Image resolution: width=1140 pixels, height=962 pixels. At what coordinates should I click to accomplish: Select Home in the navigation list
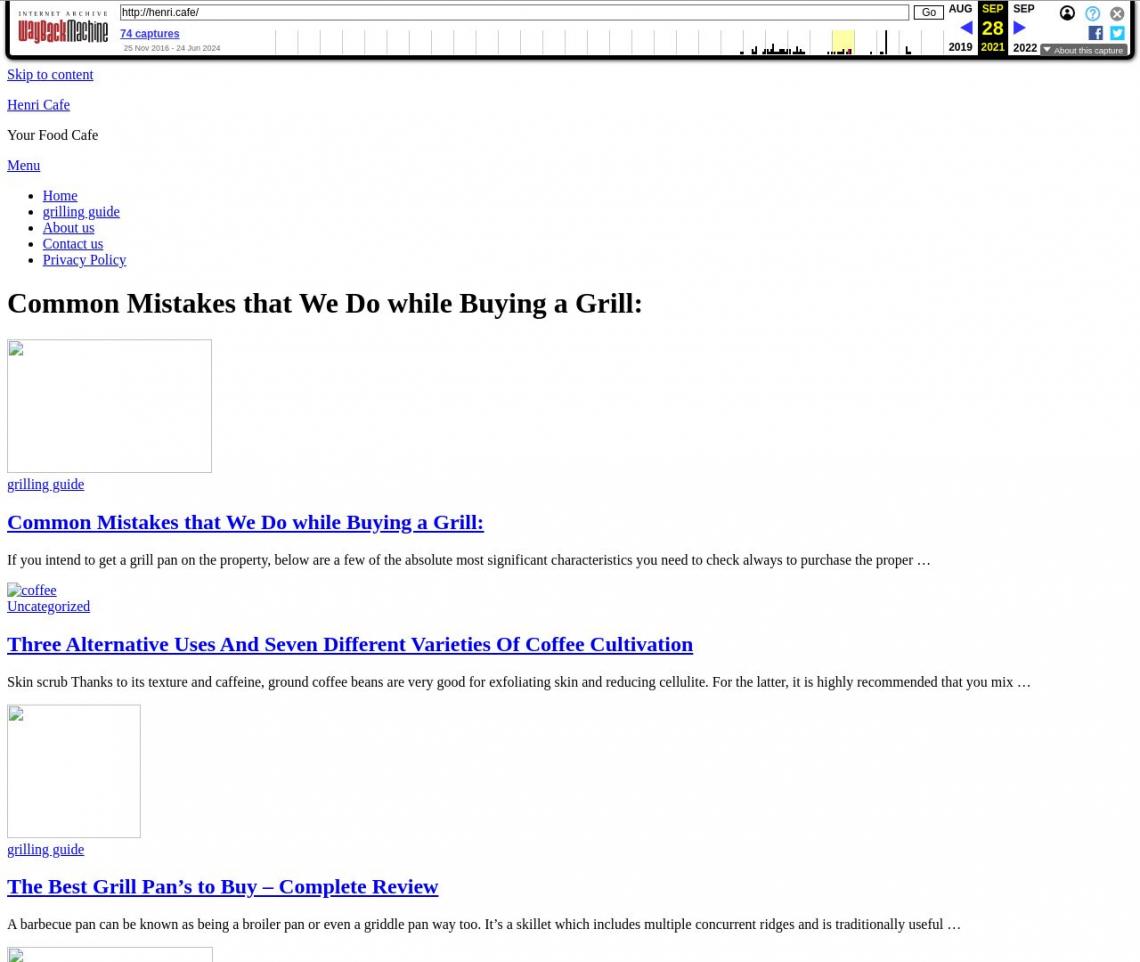coord(59,195)
